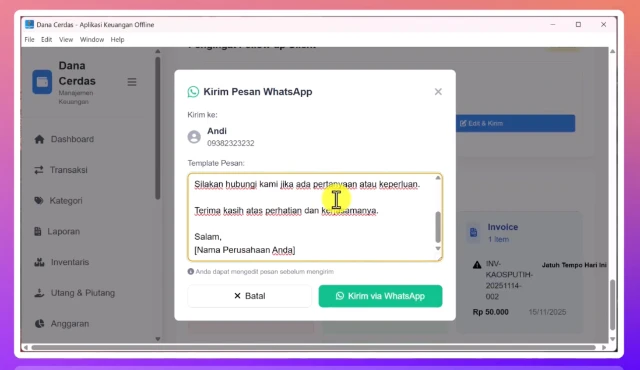Click the Utang & Piutang hand icon
This screenshot has width=640, height=370.
click(x=39, y=293)
